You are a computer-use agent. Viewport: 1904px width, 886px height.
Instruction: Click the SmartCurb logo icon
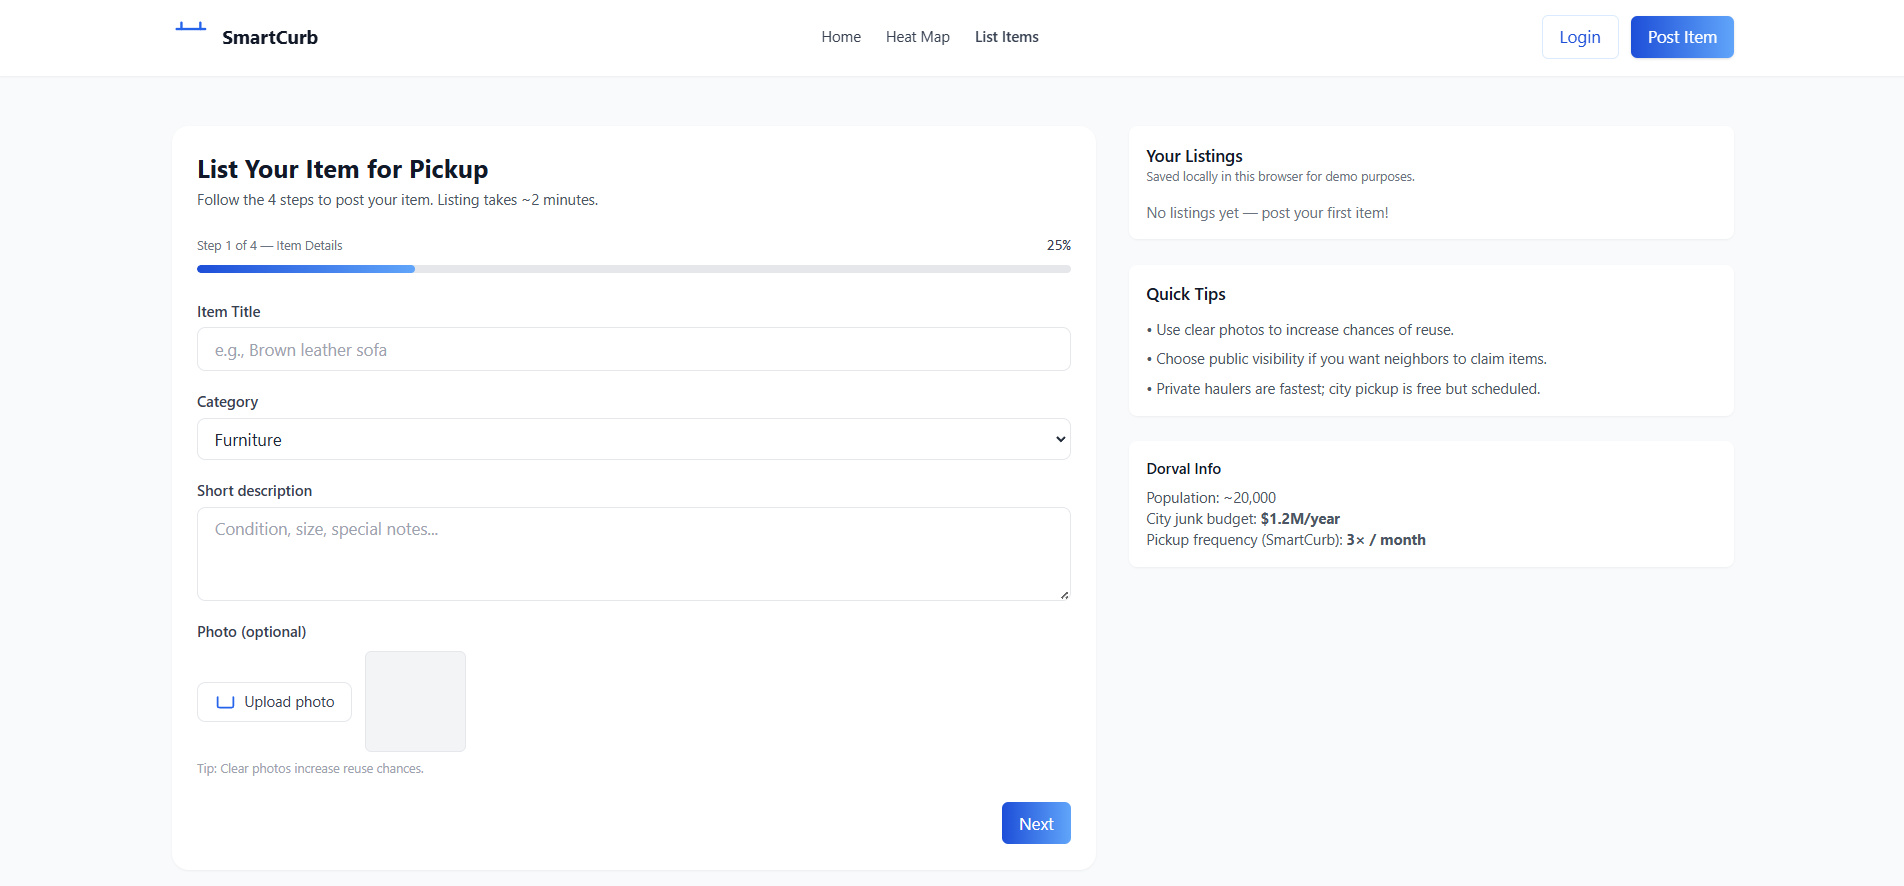[x=191, y=27]
